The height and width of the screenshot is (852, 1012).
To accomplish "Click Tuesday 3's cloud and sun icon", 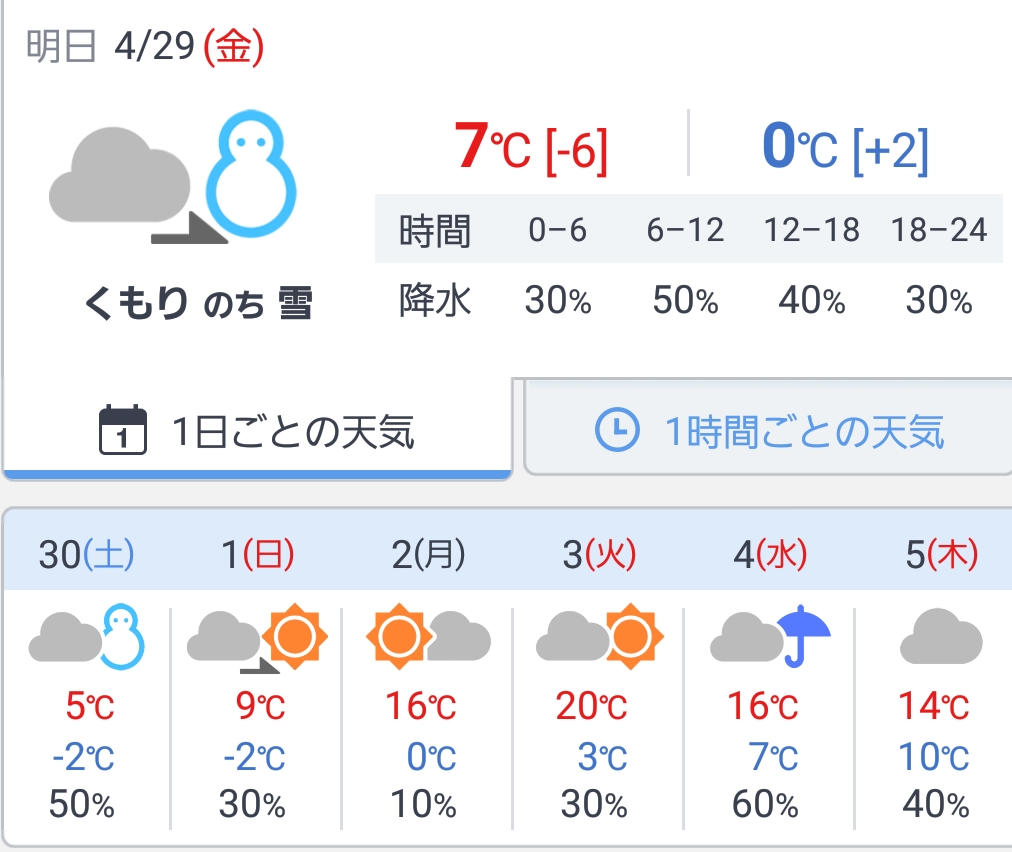I will tap(599, 635).
